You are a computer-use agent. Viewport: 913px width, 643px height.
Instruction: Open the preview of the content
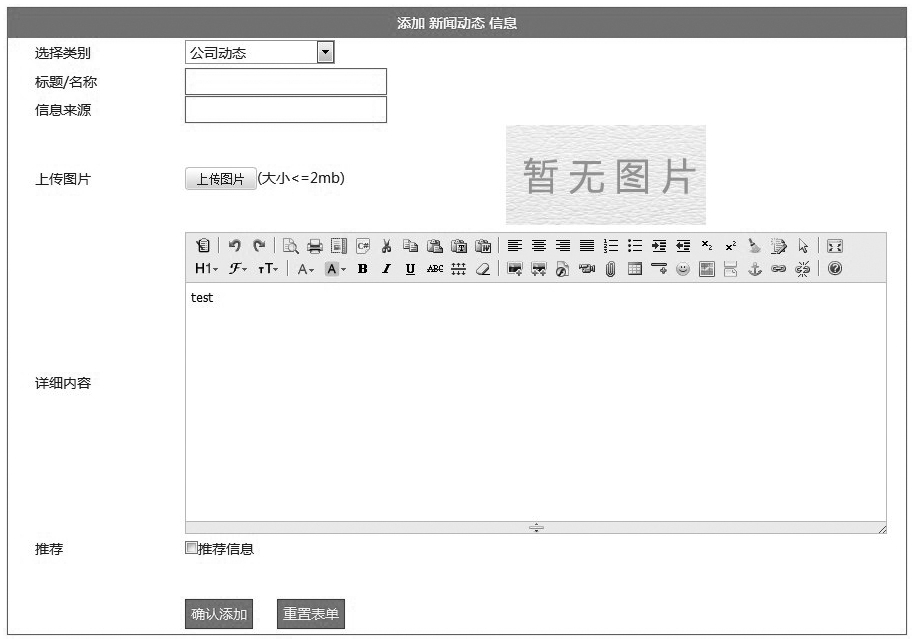click(x=291, y=246)
